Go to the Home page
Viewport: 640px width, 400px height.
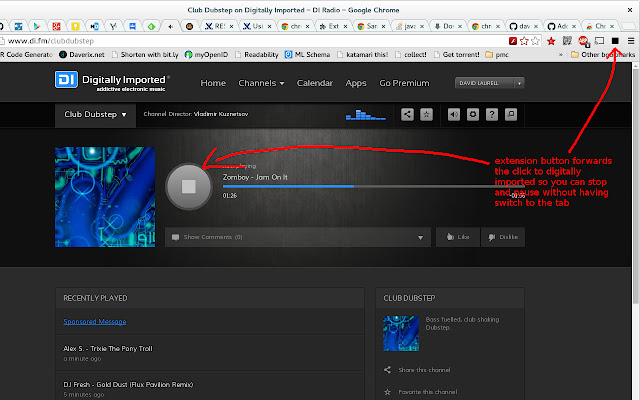click(213, 83)
